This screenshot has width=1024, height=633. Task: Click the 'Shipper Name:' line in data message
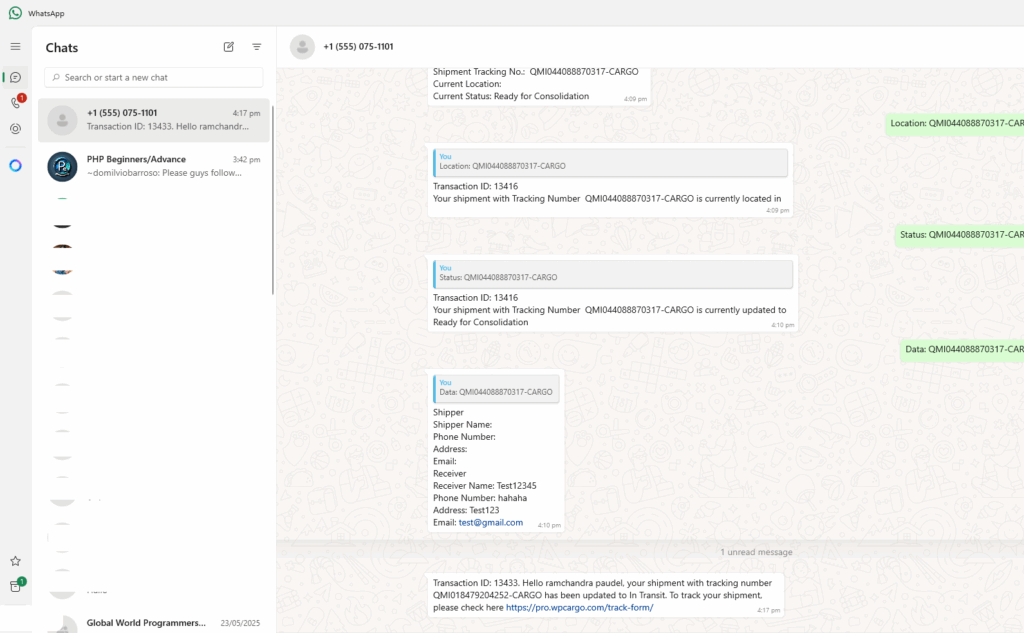tap(462, 425)
